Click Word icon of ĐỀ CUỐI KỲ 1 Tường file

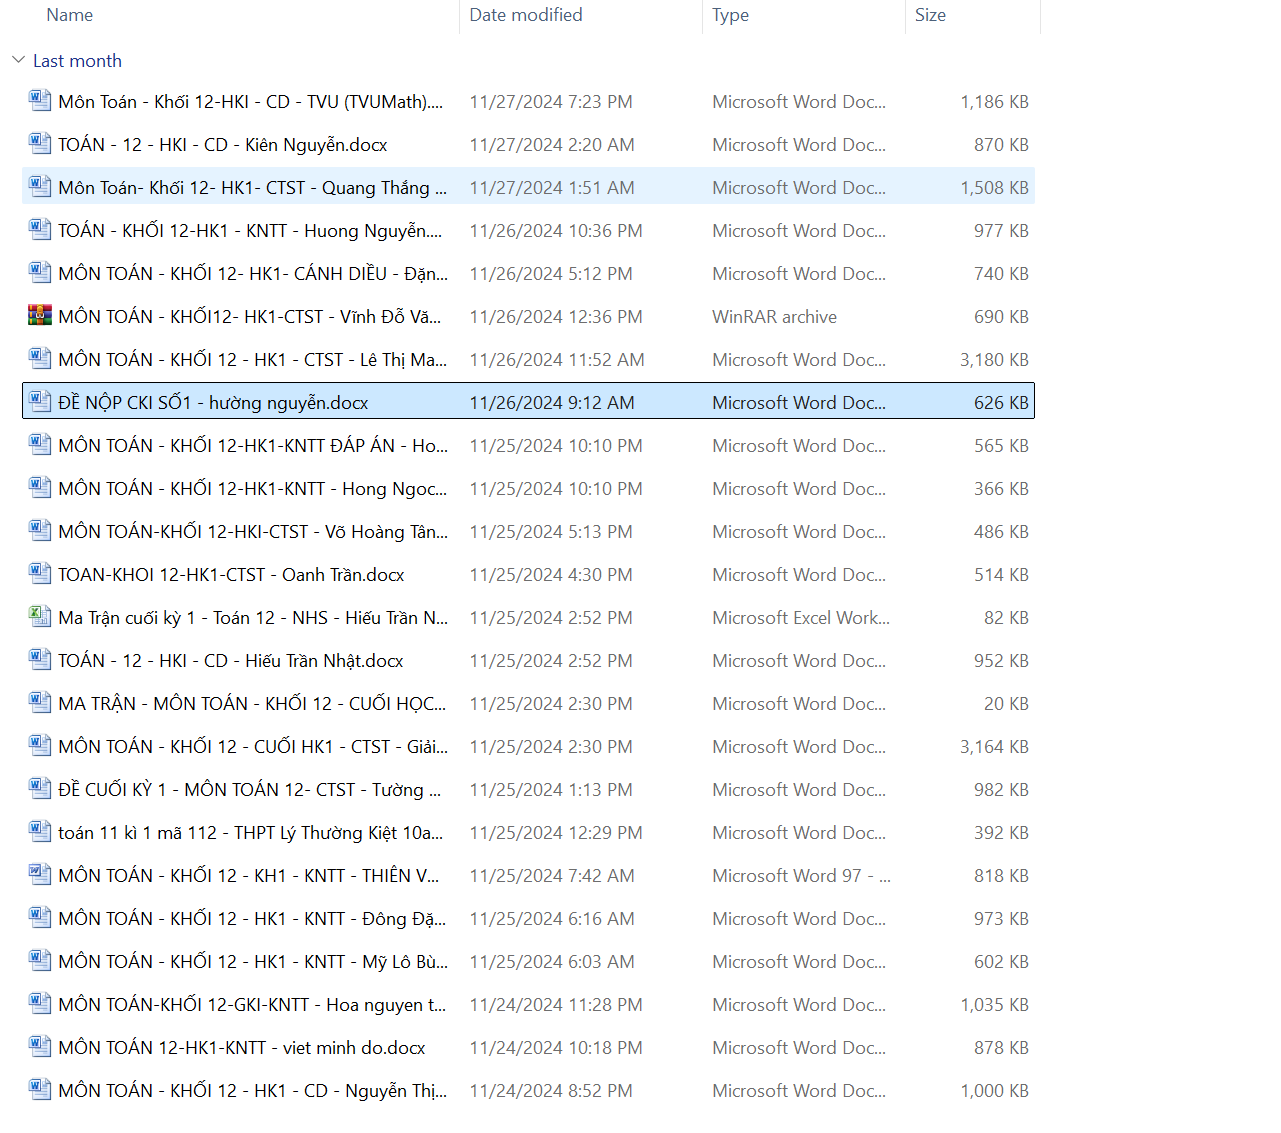[x=39, y=788]
